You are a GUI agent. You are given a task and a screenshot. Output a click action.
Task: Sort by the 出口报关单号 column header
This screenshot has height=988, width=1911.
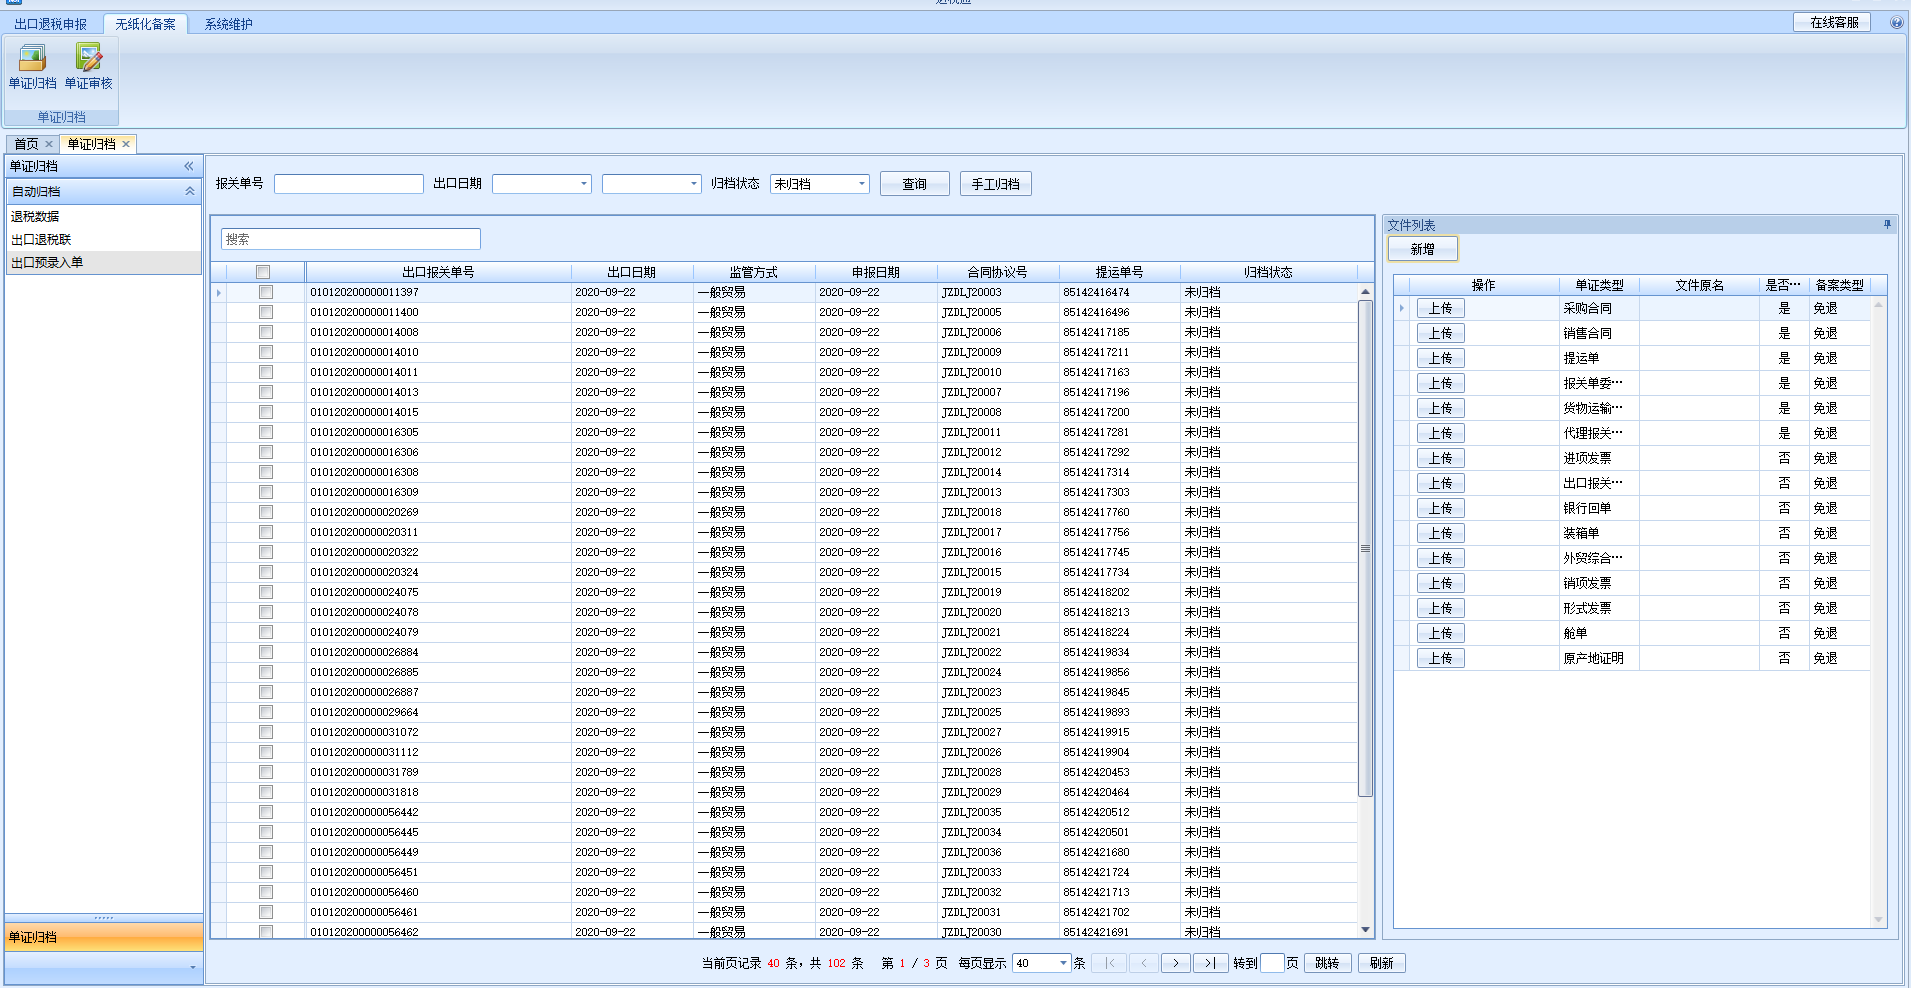click(x=438, y=272)
